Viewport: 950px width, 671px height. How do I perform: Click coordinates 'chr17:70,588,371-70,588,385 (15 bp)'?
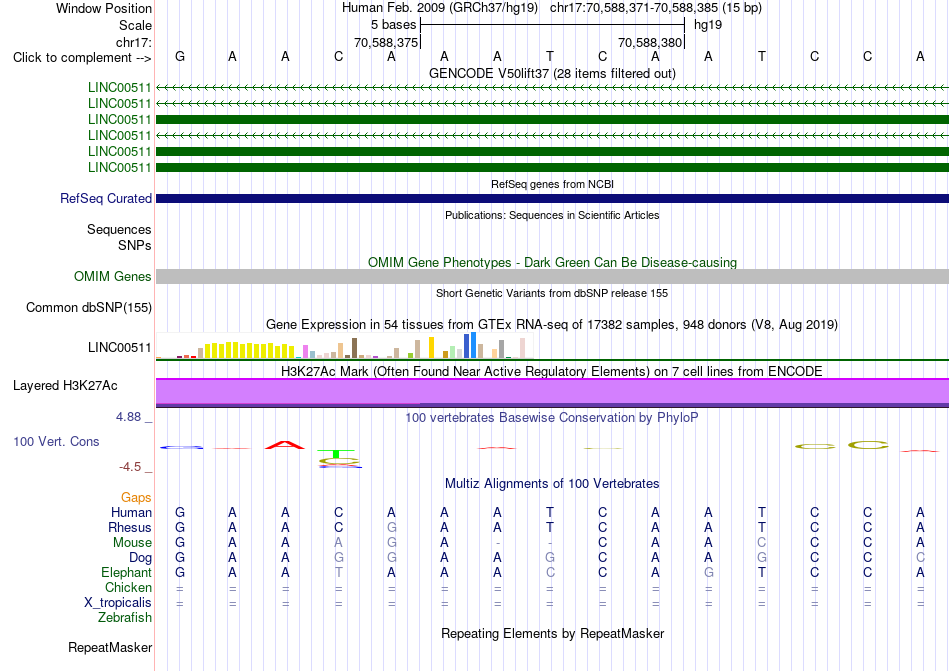point(656,8)
